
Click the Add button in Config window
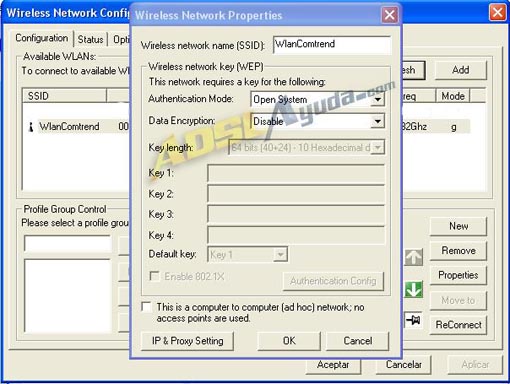click(461, 70)
